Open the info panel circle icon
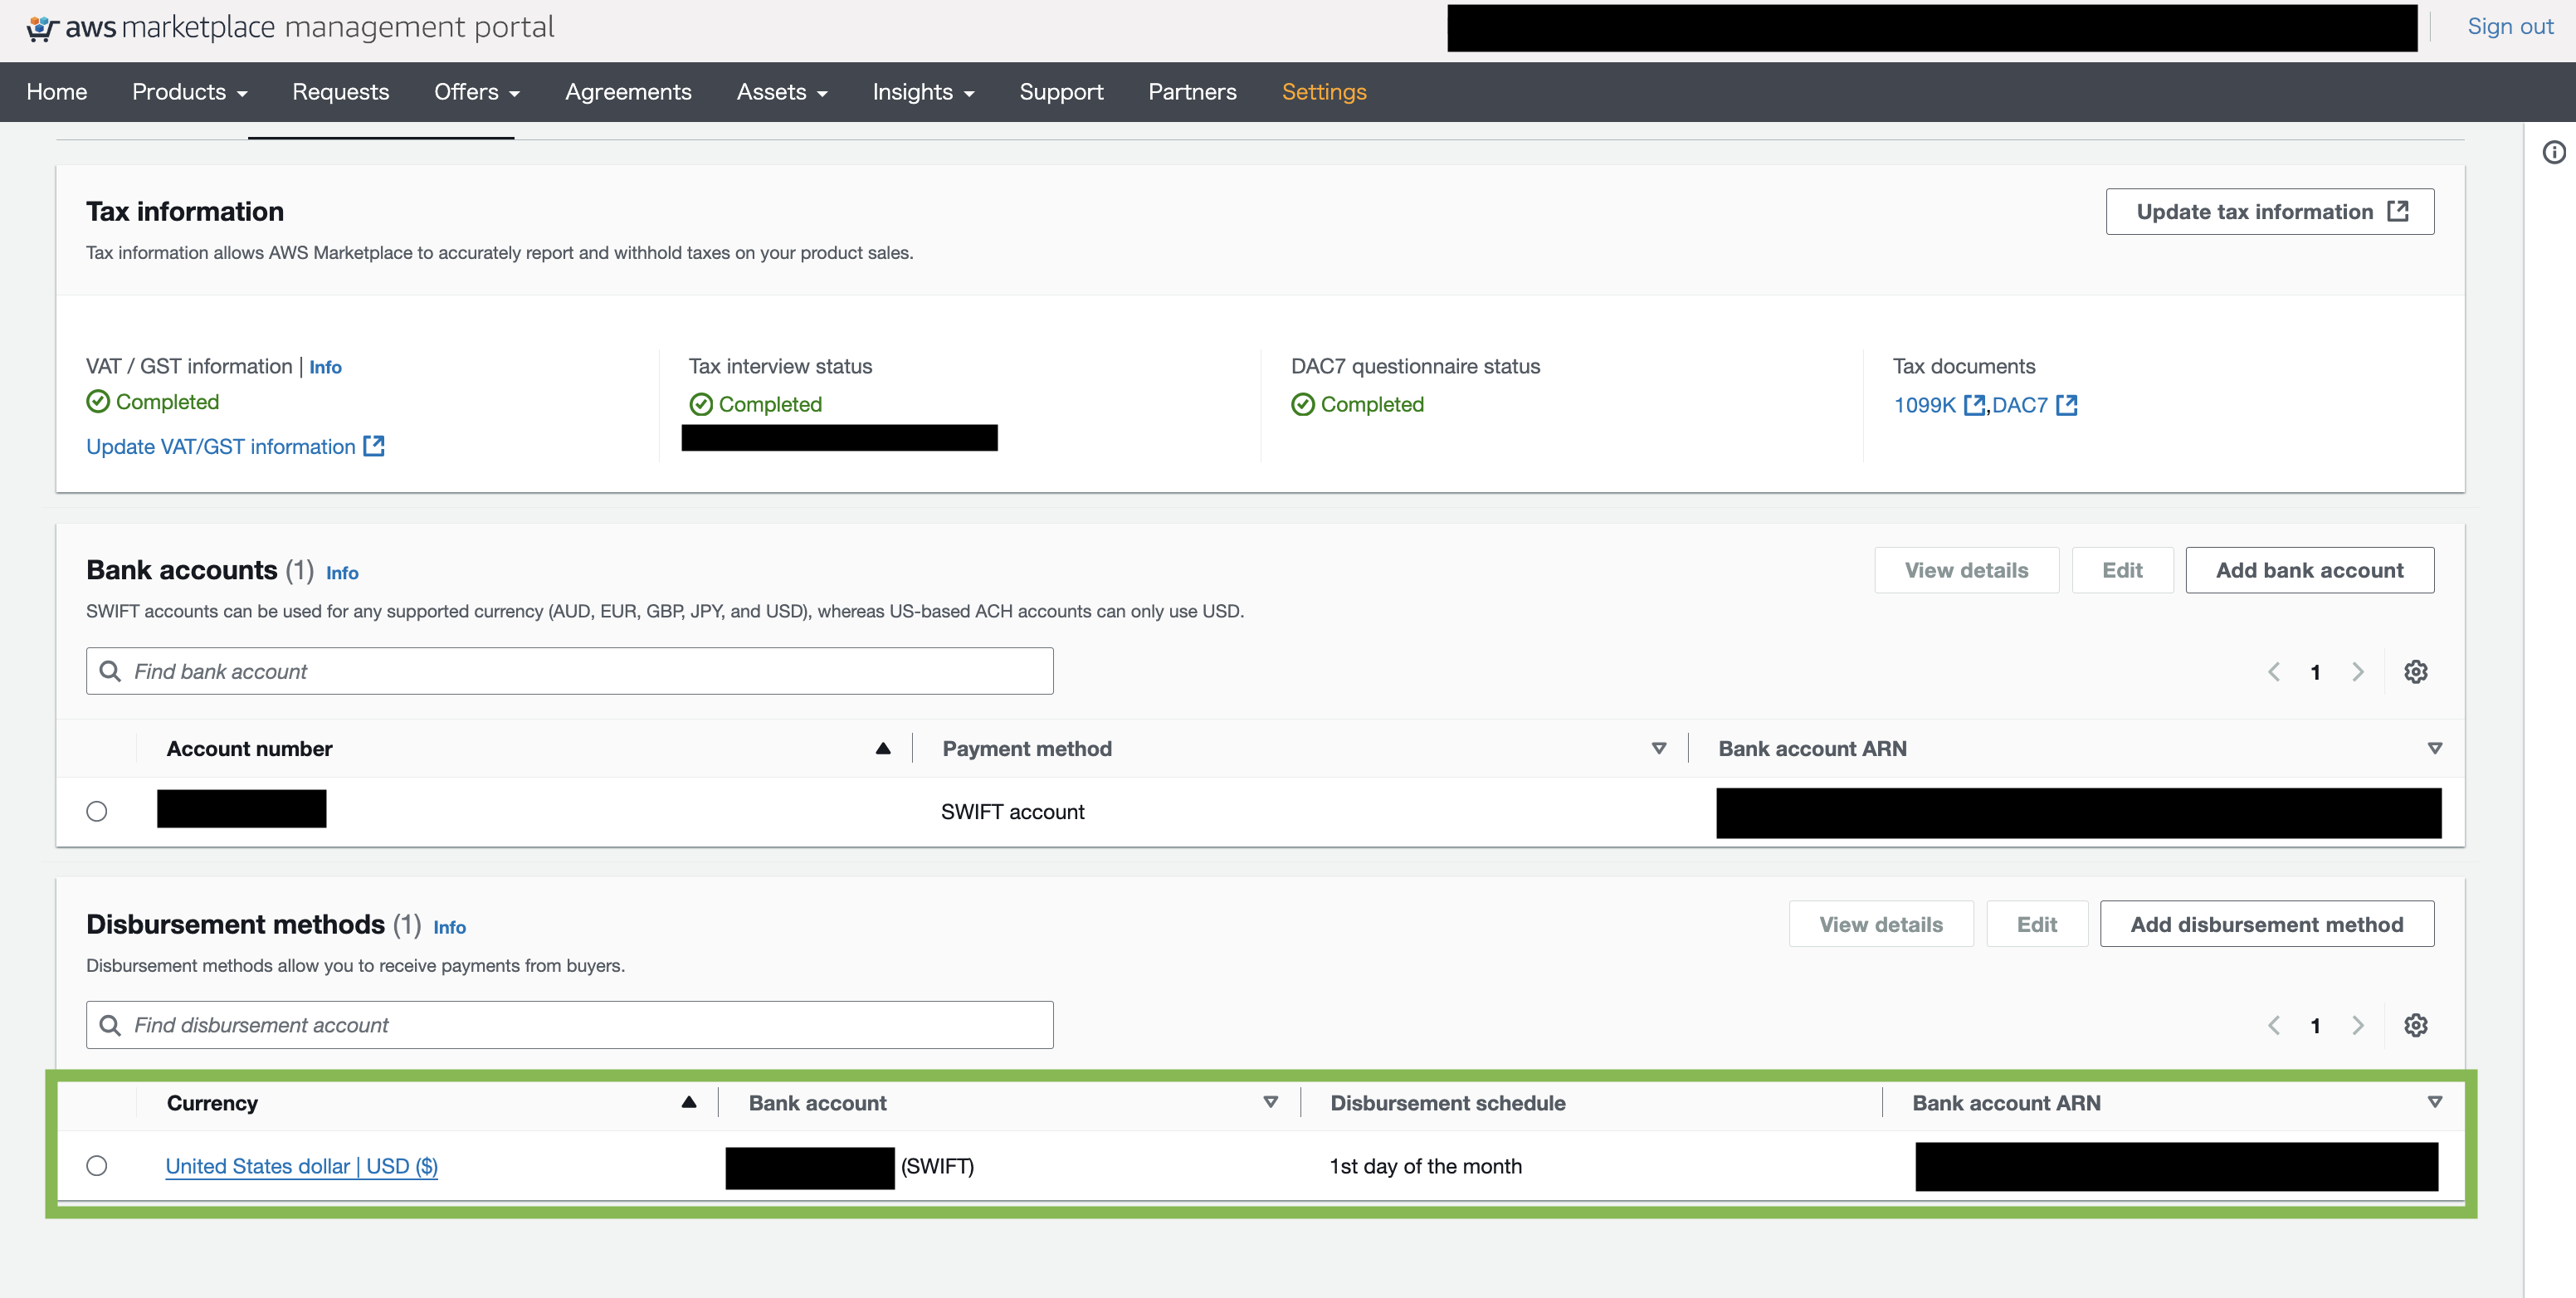The image size is (2576, 1298). click(x=2554, y=152)
